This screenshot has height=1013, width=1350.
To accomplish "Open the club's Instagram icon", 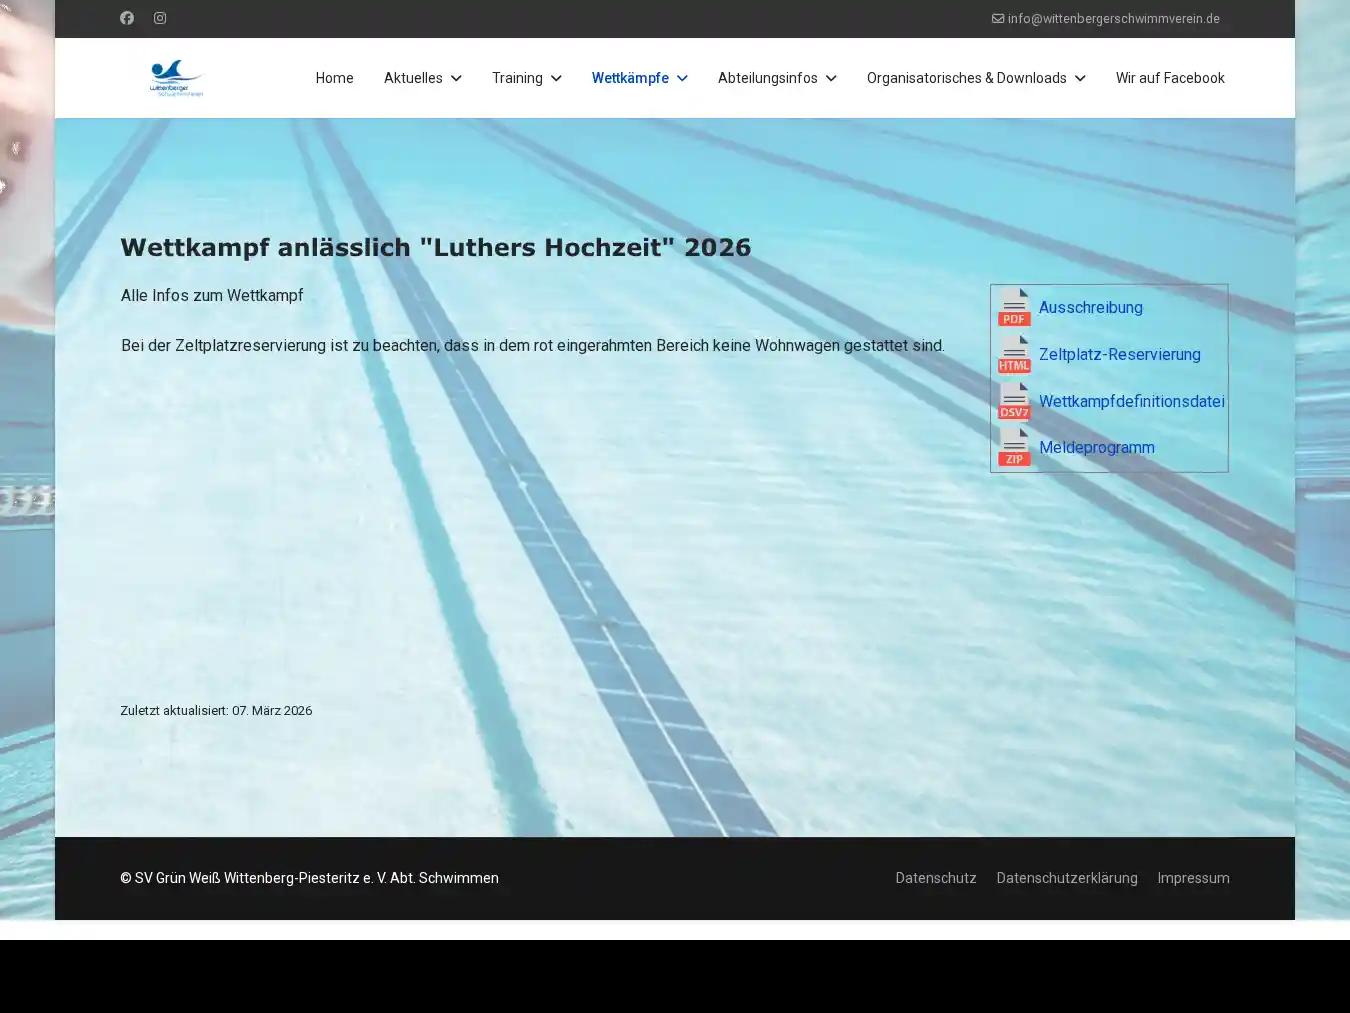I will click(160, 18).
